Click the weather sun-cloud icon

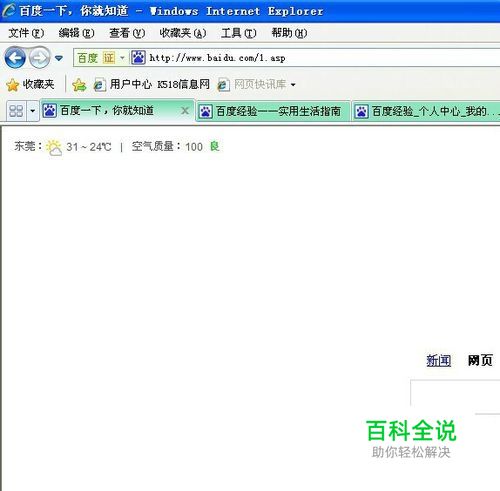point(54,147)
